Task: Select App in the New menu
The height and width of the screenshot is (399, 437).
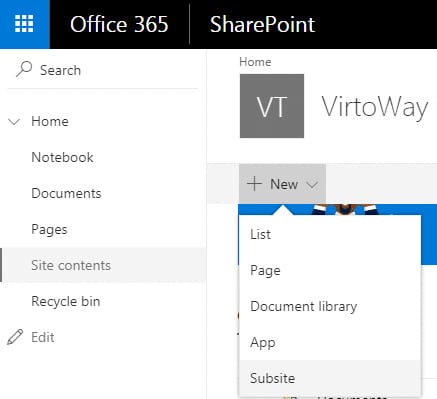Action: tap(330, 342)
